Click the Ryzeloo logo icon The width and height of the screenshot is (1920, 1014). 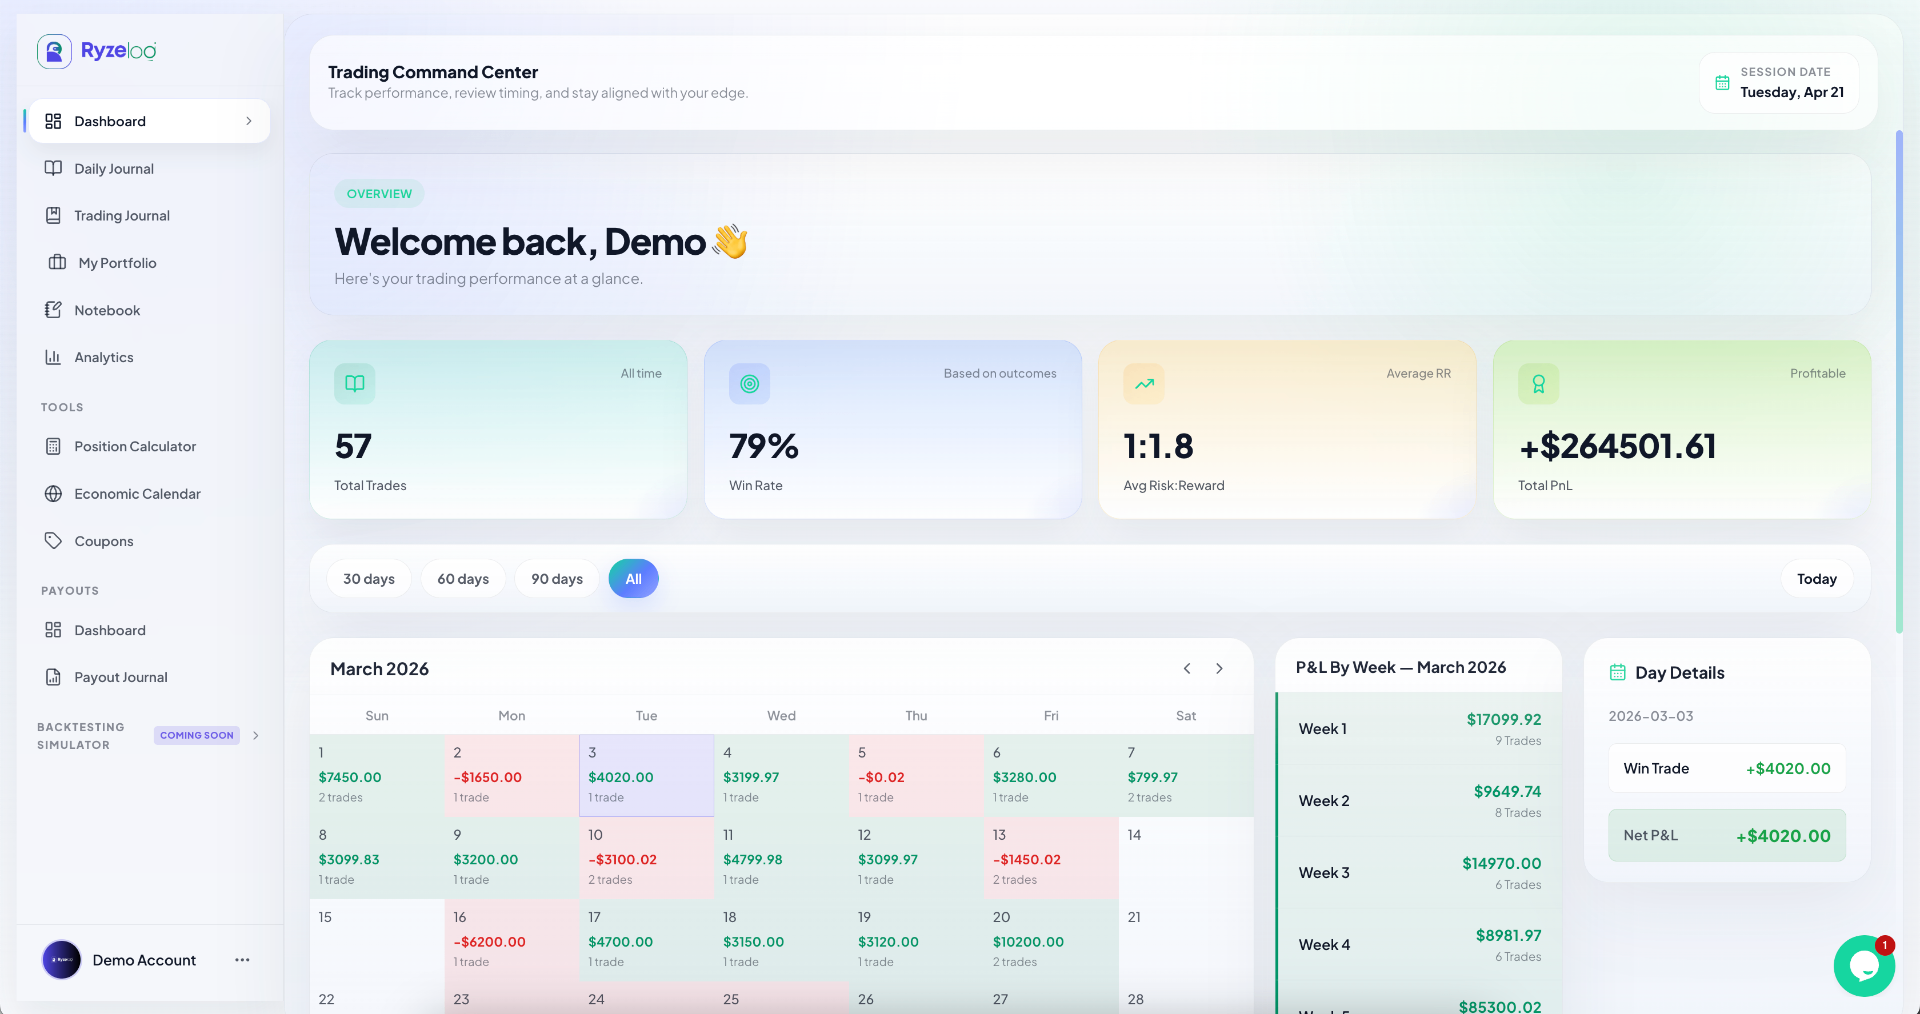[54, 51]
